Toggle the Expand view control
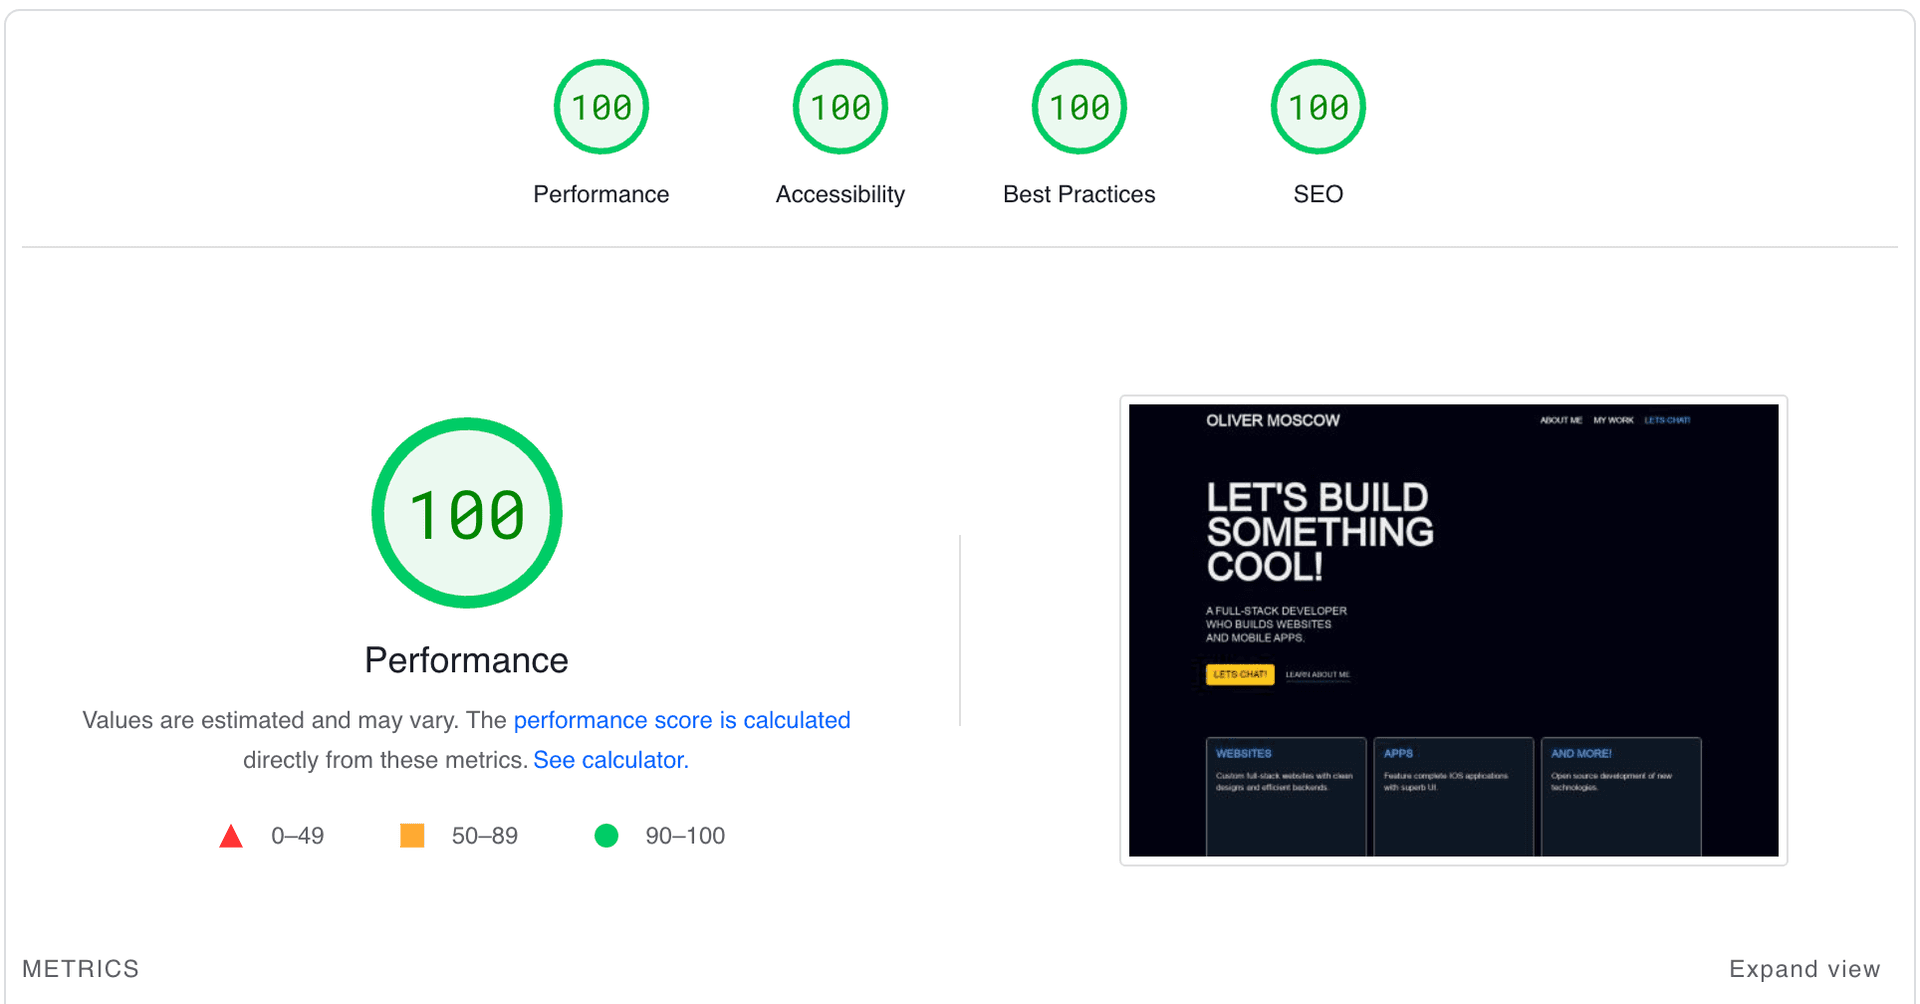The image size is (1920, 1004). click(1804, 969)
